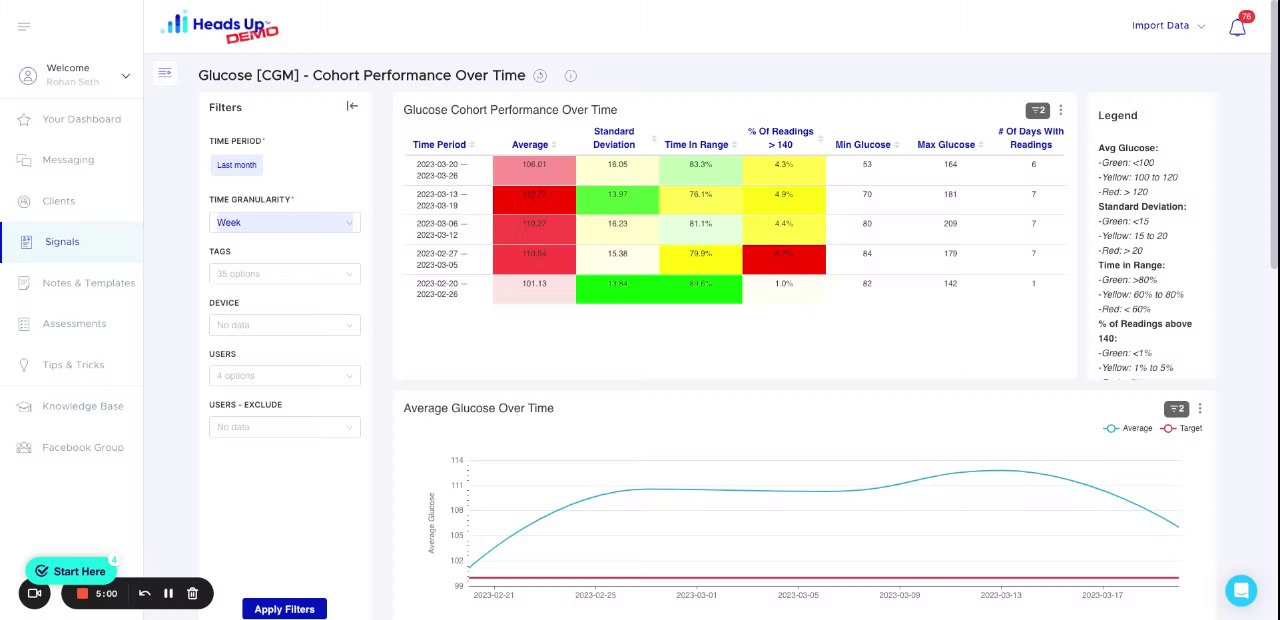The width and height of the screenshot is (1280, 620).
Task: Click the Notes & Templates icon
Action: click(24, 283)
